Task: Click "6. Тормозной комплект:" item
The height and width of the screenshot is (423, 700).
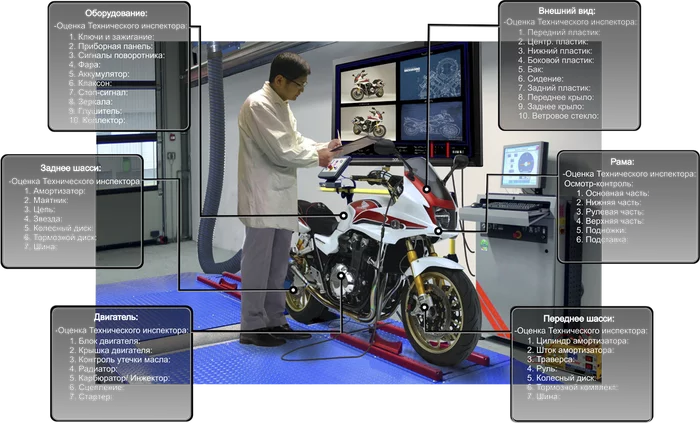Action: [x=572, y=387]
